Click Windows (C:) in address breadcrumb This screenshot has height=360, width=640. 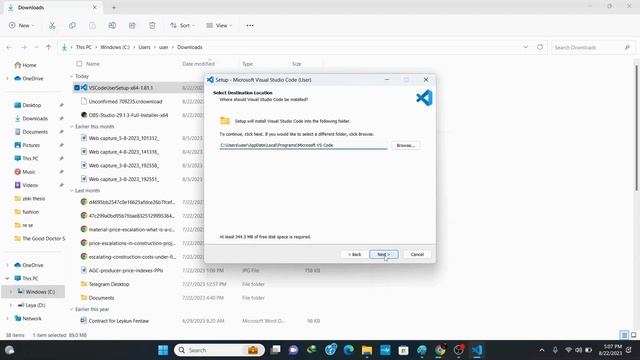[x=115, y=47]
